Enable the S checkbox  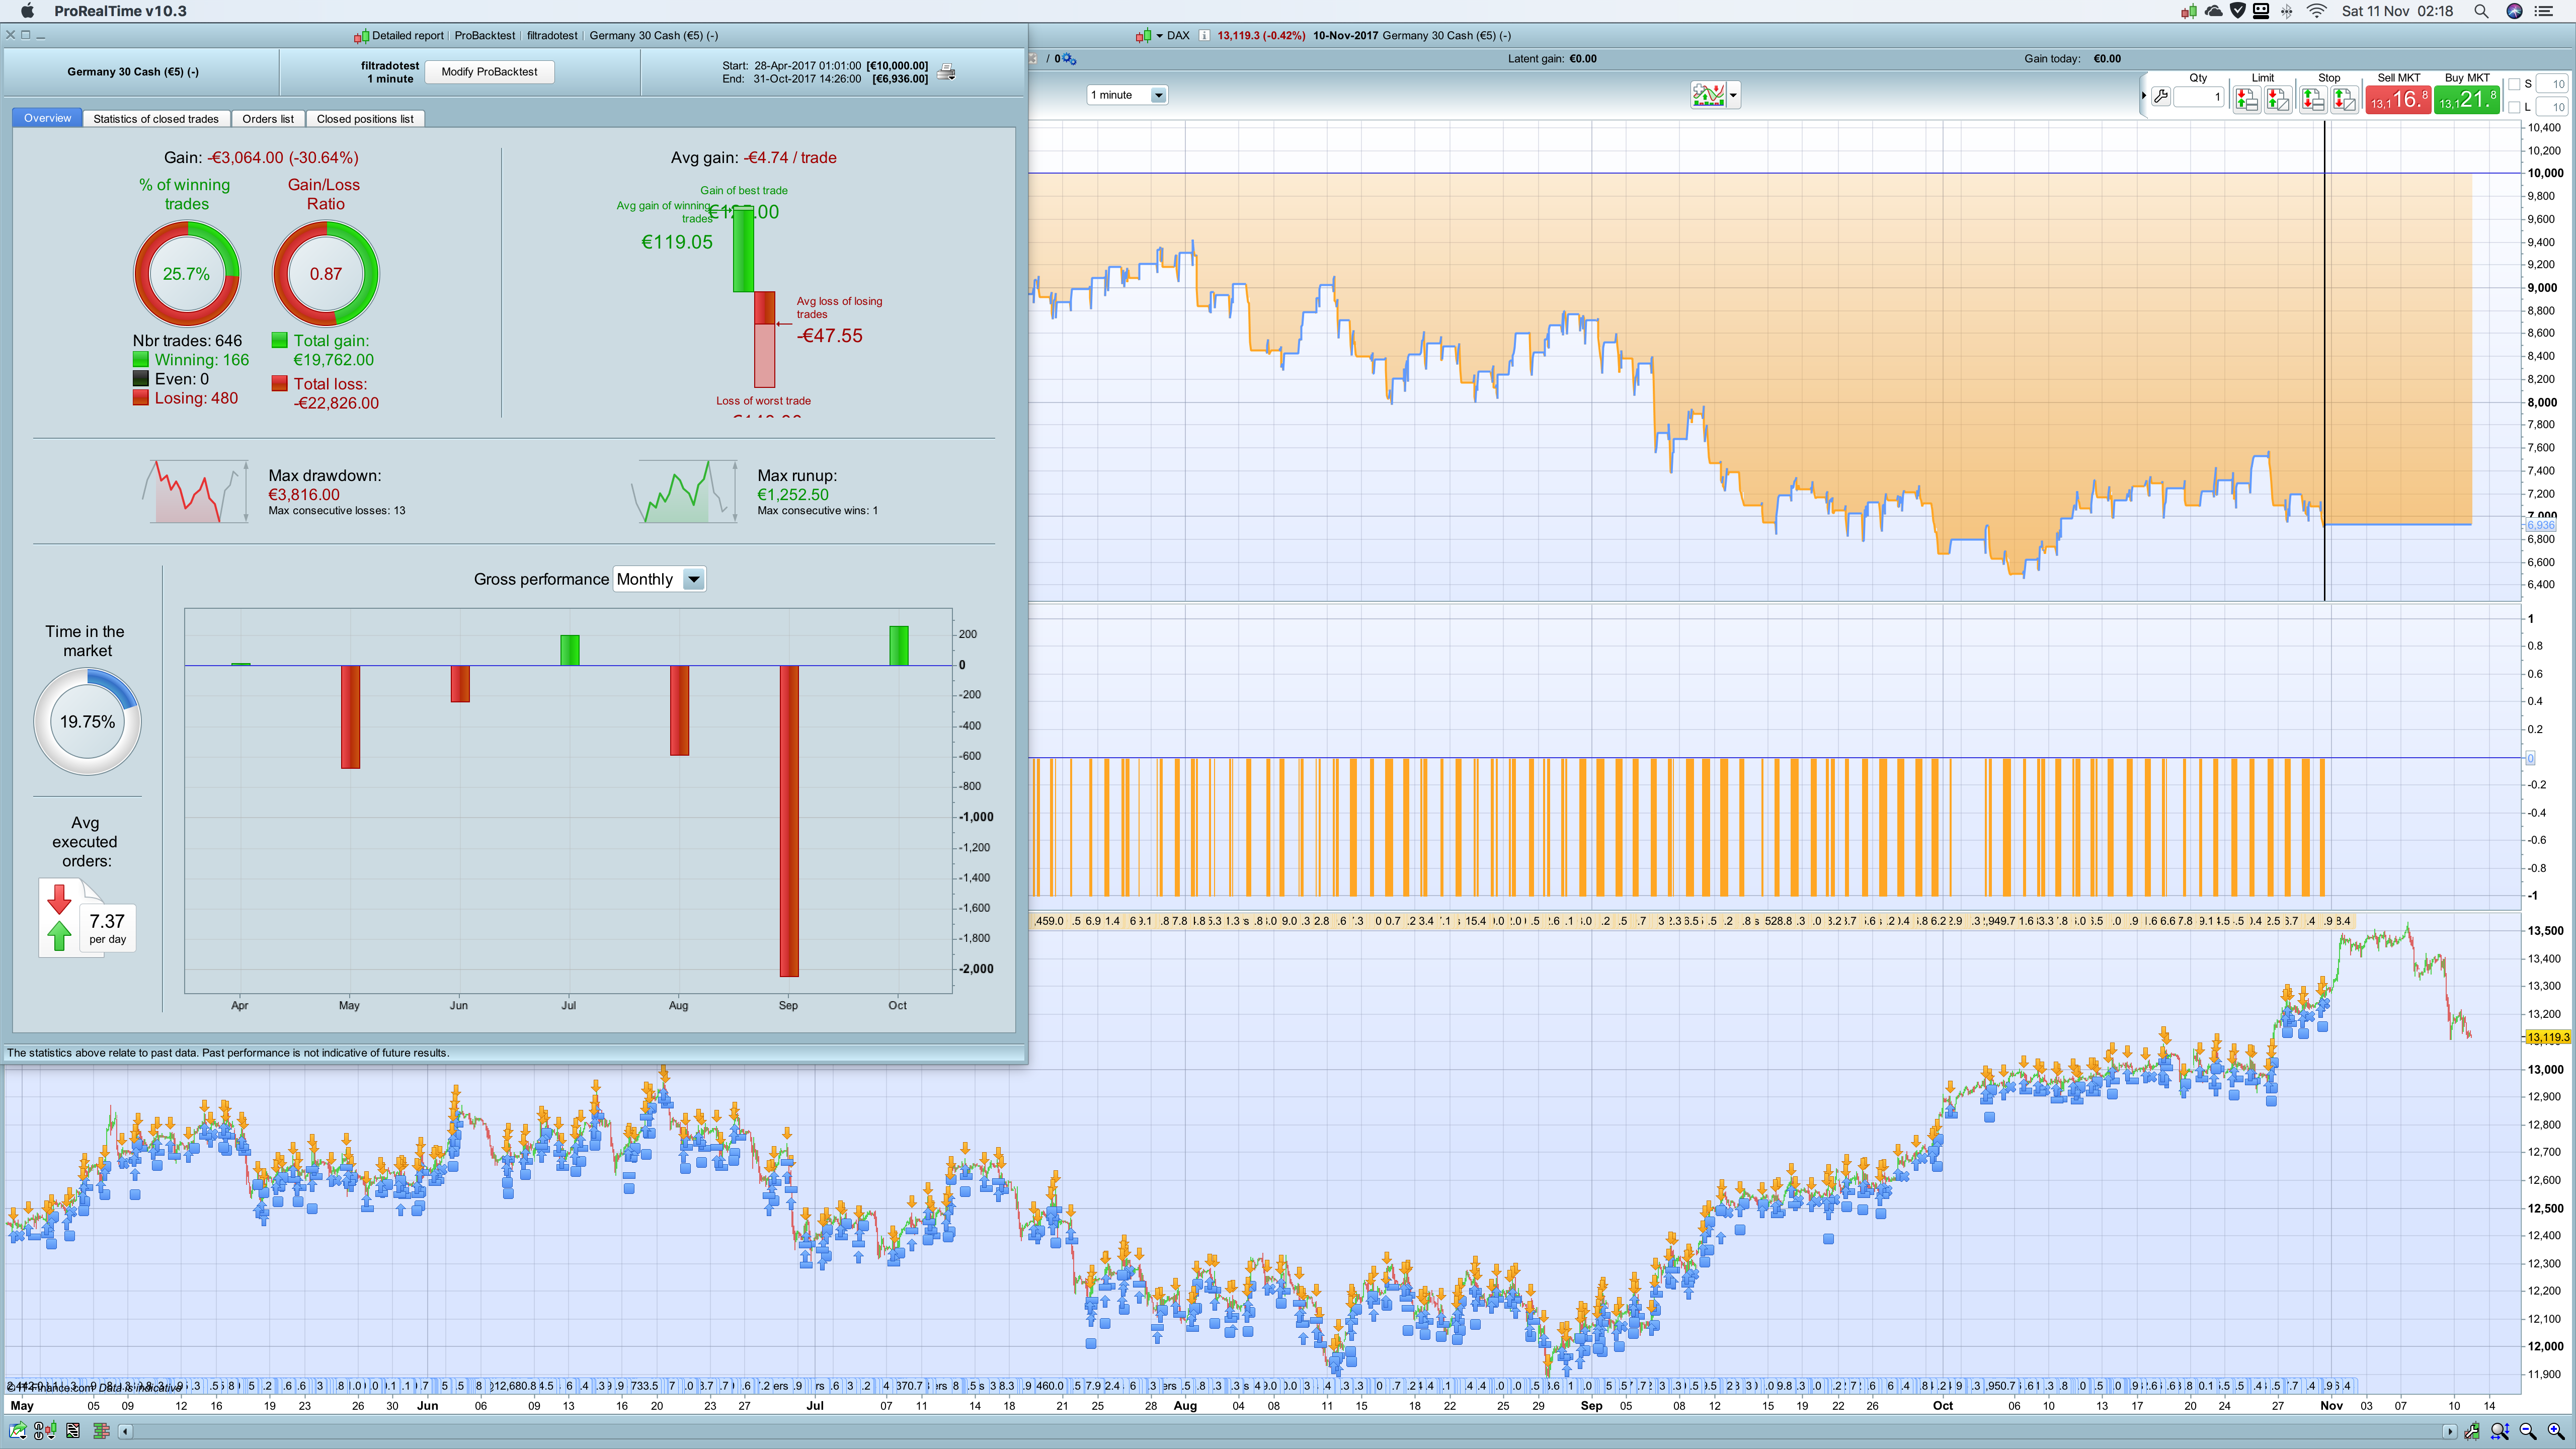(x=2514, y=84)
